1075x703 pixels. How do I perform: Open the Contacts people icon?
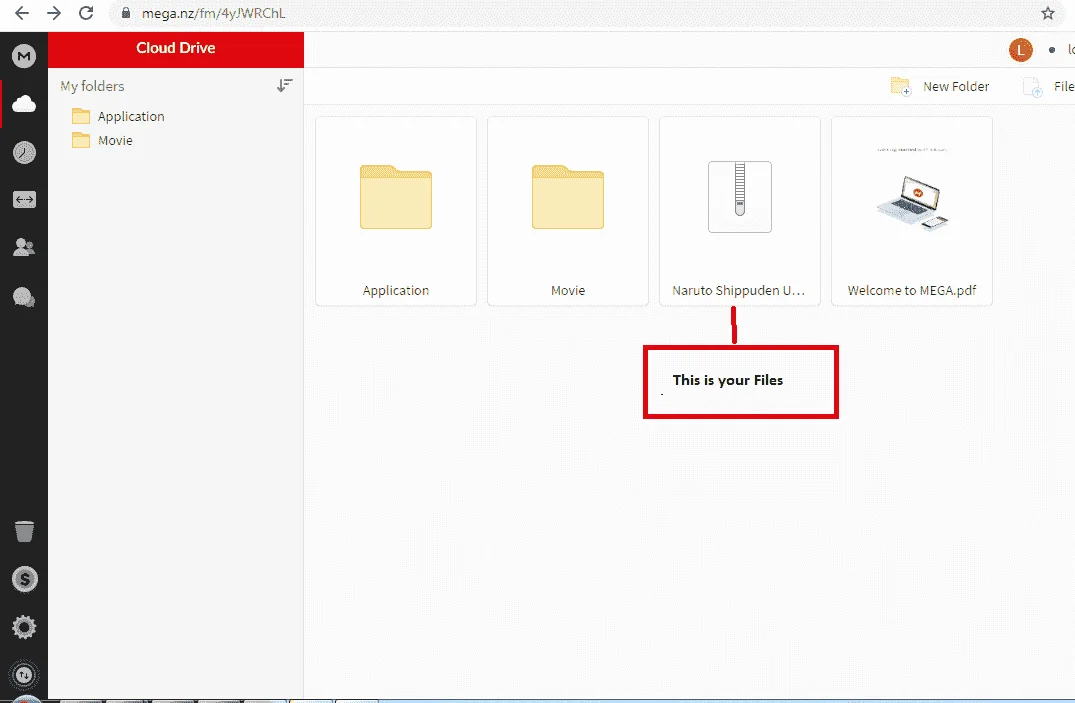tap(24, 247)
